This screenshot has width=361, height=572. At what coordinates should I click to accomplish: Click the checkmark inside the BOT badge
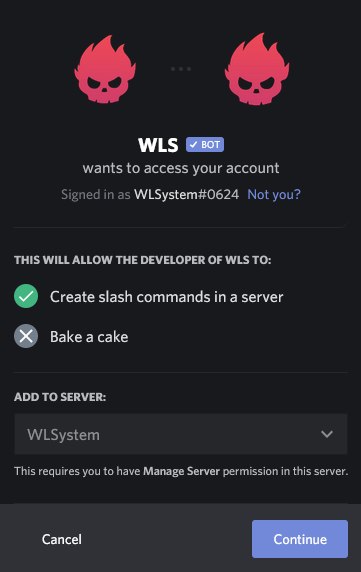pyautogui.click(x=193, y=145)
